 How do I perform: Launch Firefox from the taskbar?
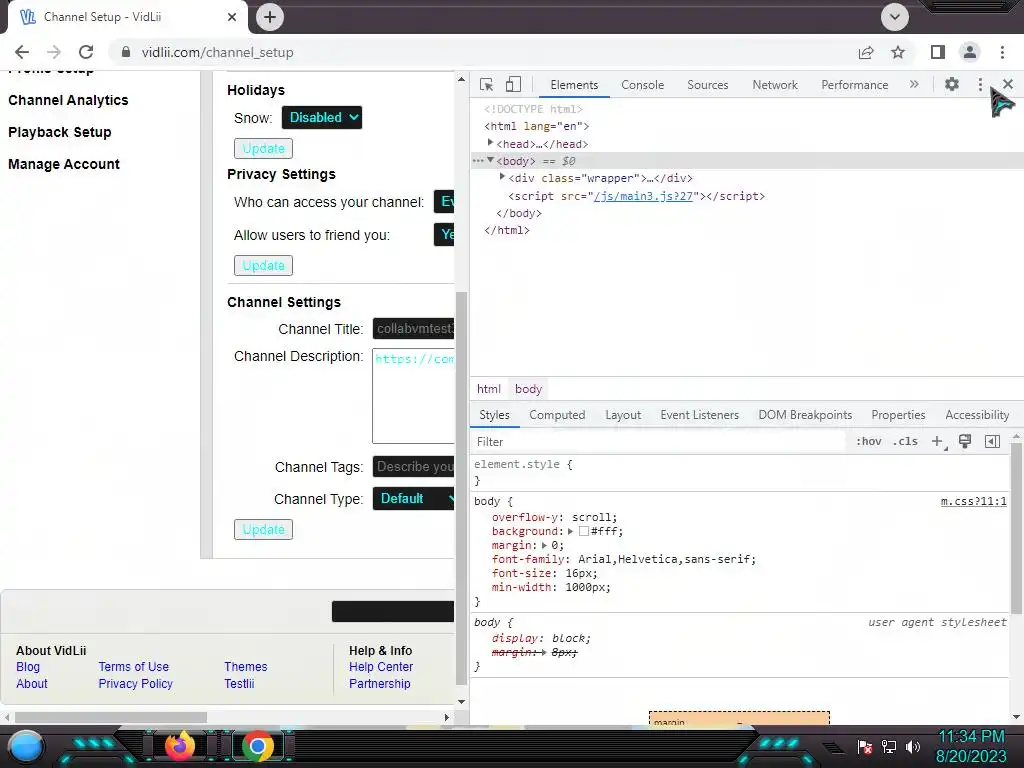point(180,746)
